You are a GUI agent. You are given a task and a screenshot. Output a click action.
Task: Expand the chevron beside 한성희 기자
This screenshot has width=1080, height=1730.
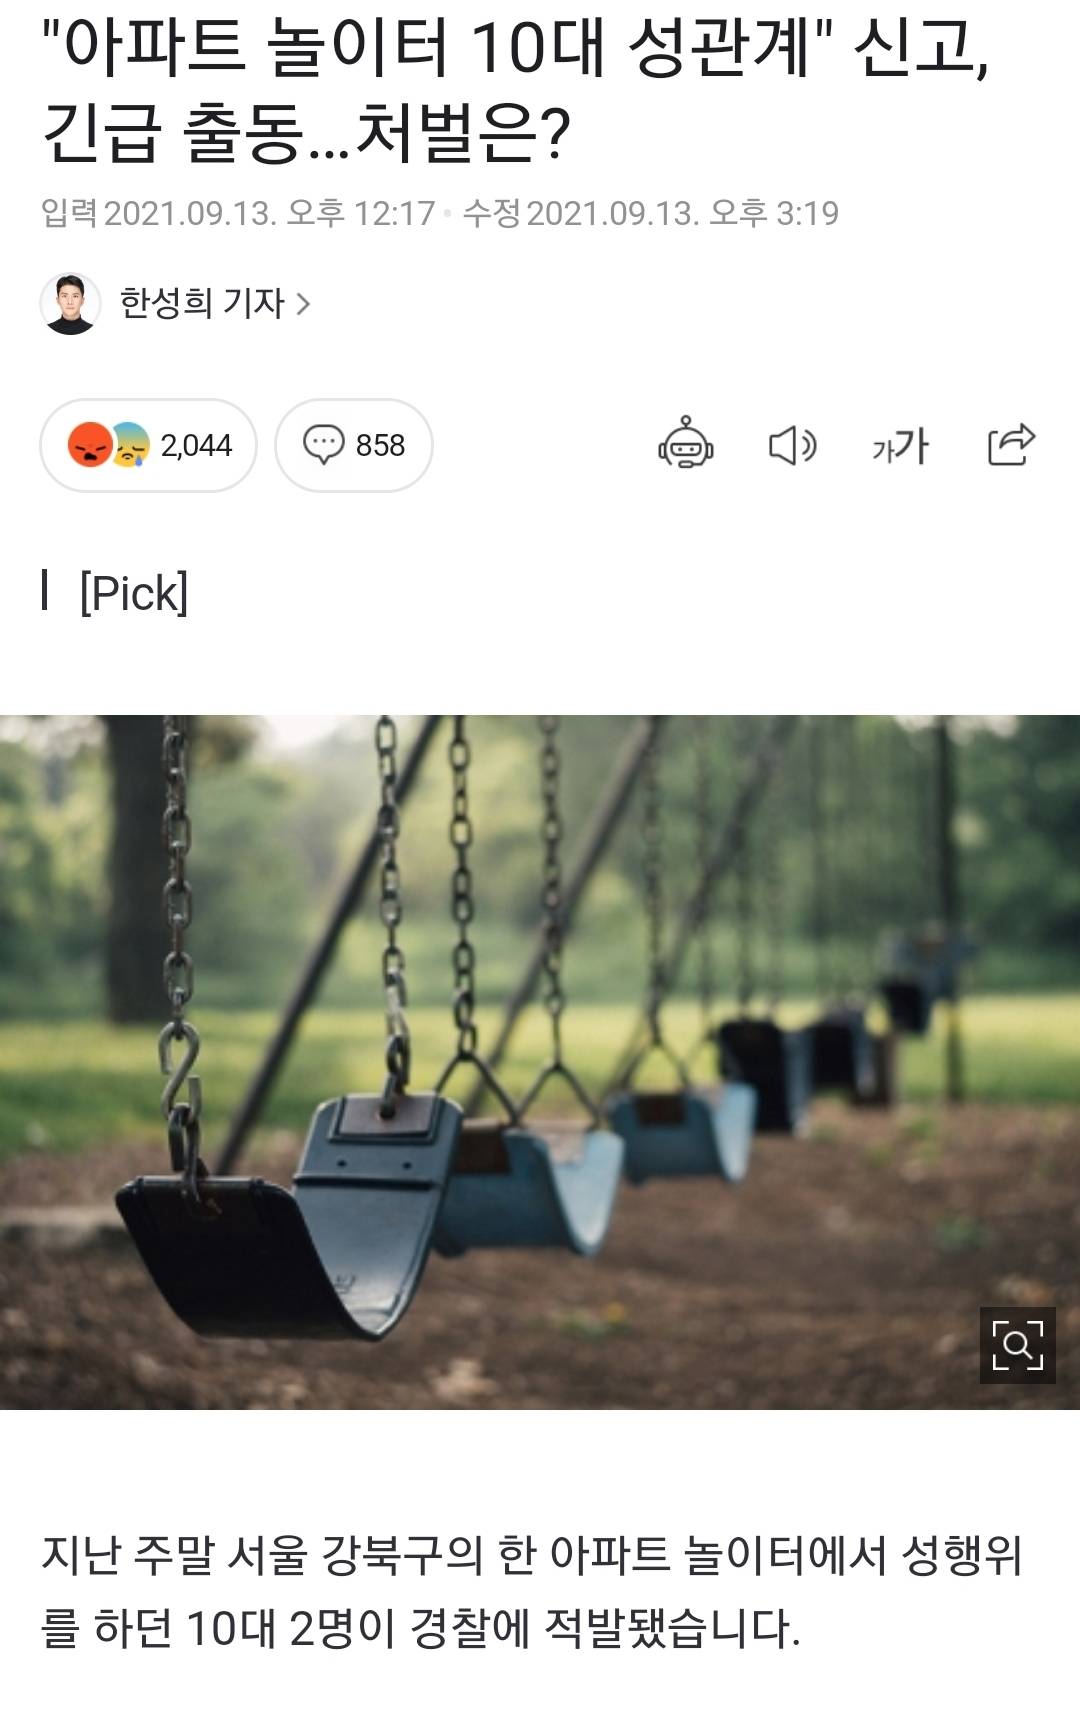pos(303,304)
